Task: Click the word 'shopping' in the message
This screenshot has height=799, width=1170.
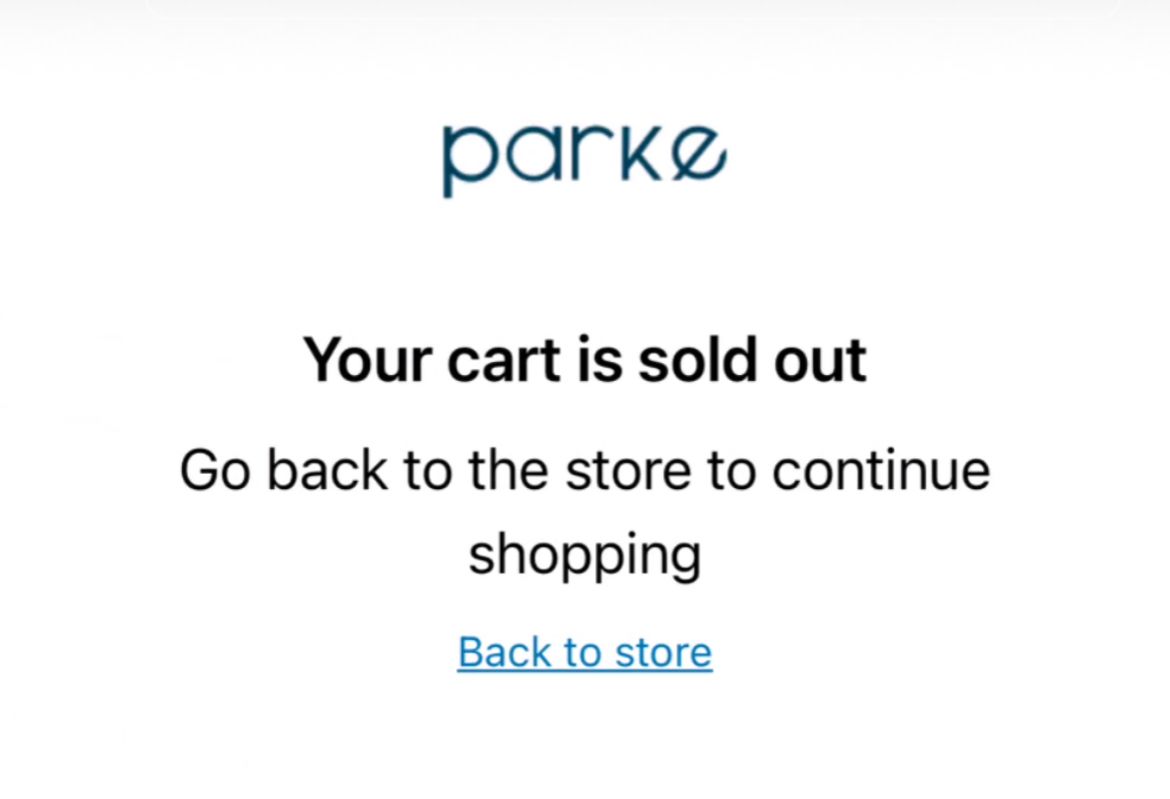Action: [x=585, y=554]
